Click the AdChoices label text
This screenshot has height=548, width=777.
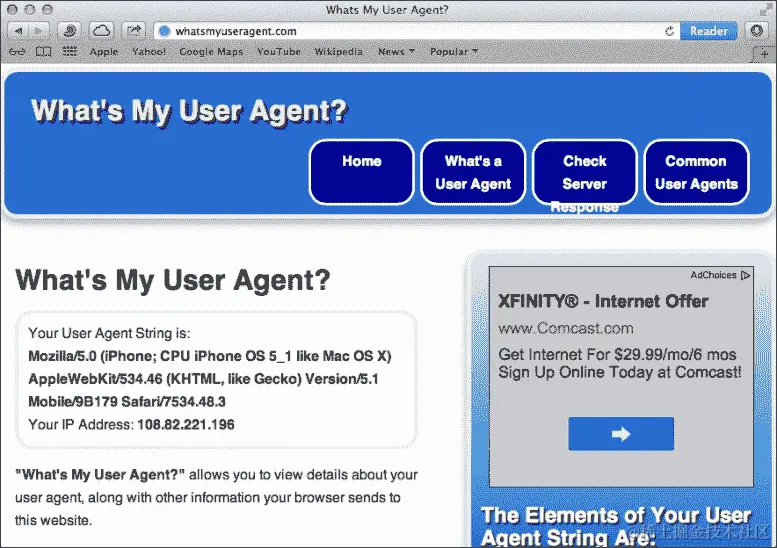[x=714, y=275]
